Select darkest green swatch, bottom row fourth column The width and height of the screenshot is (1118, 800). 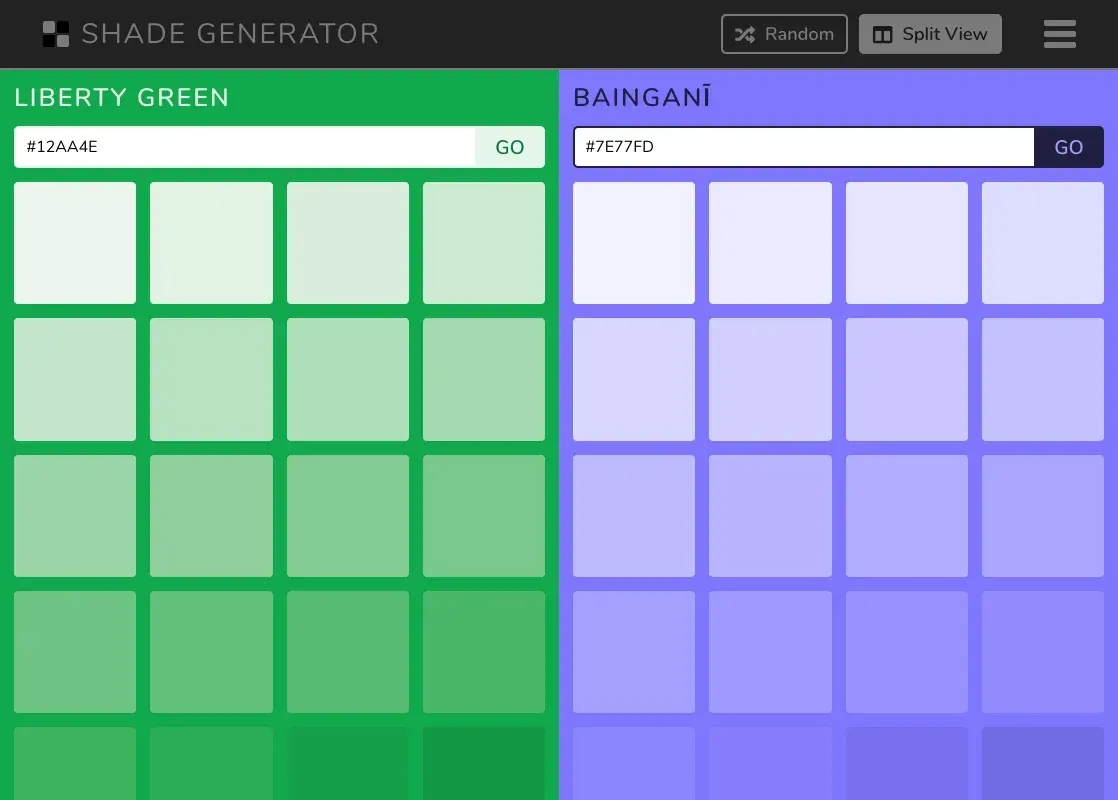[x=484, y=764]
